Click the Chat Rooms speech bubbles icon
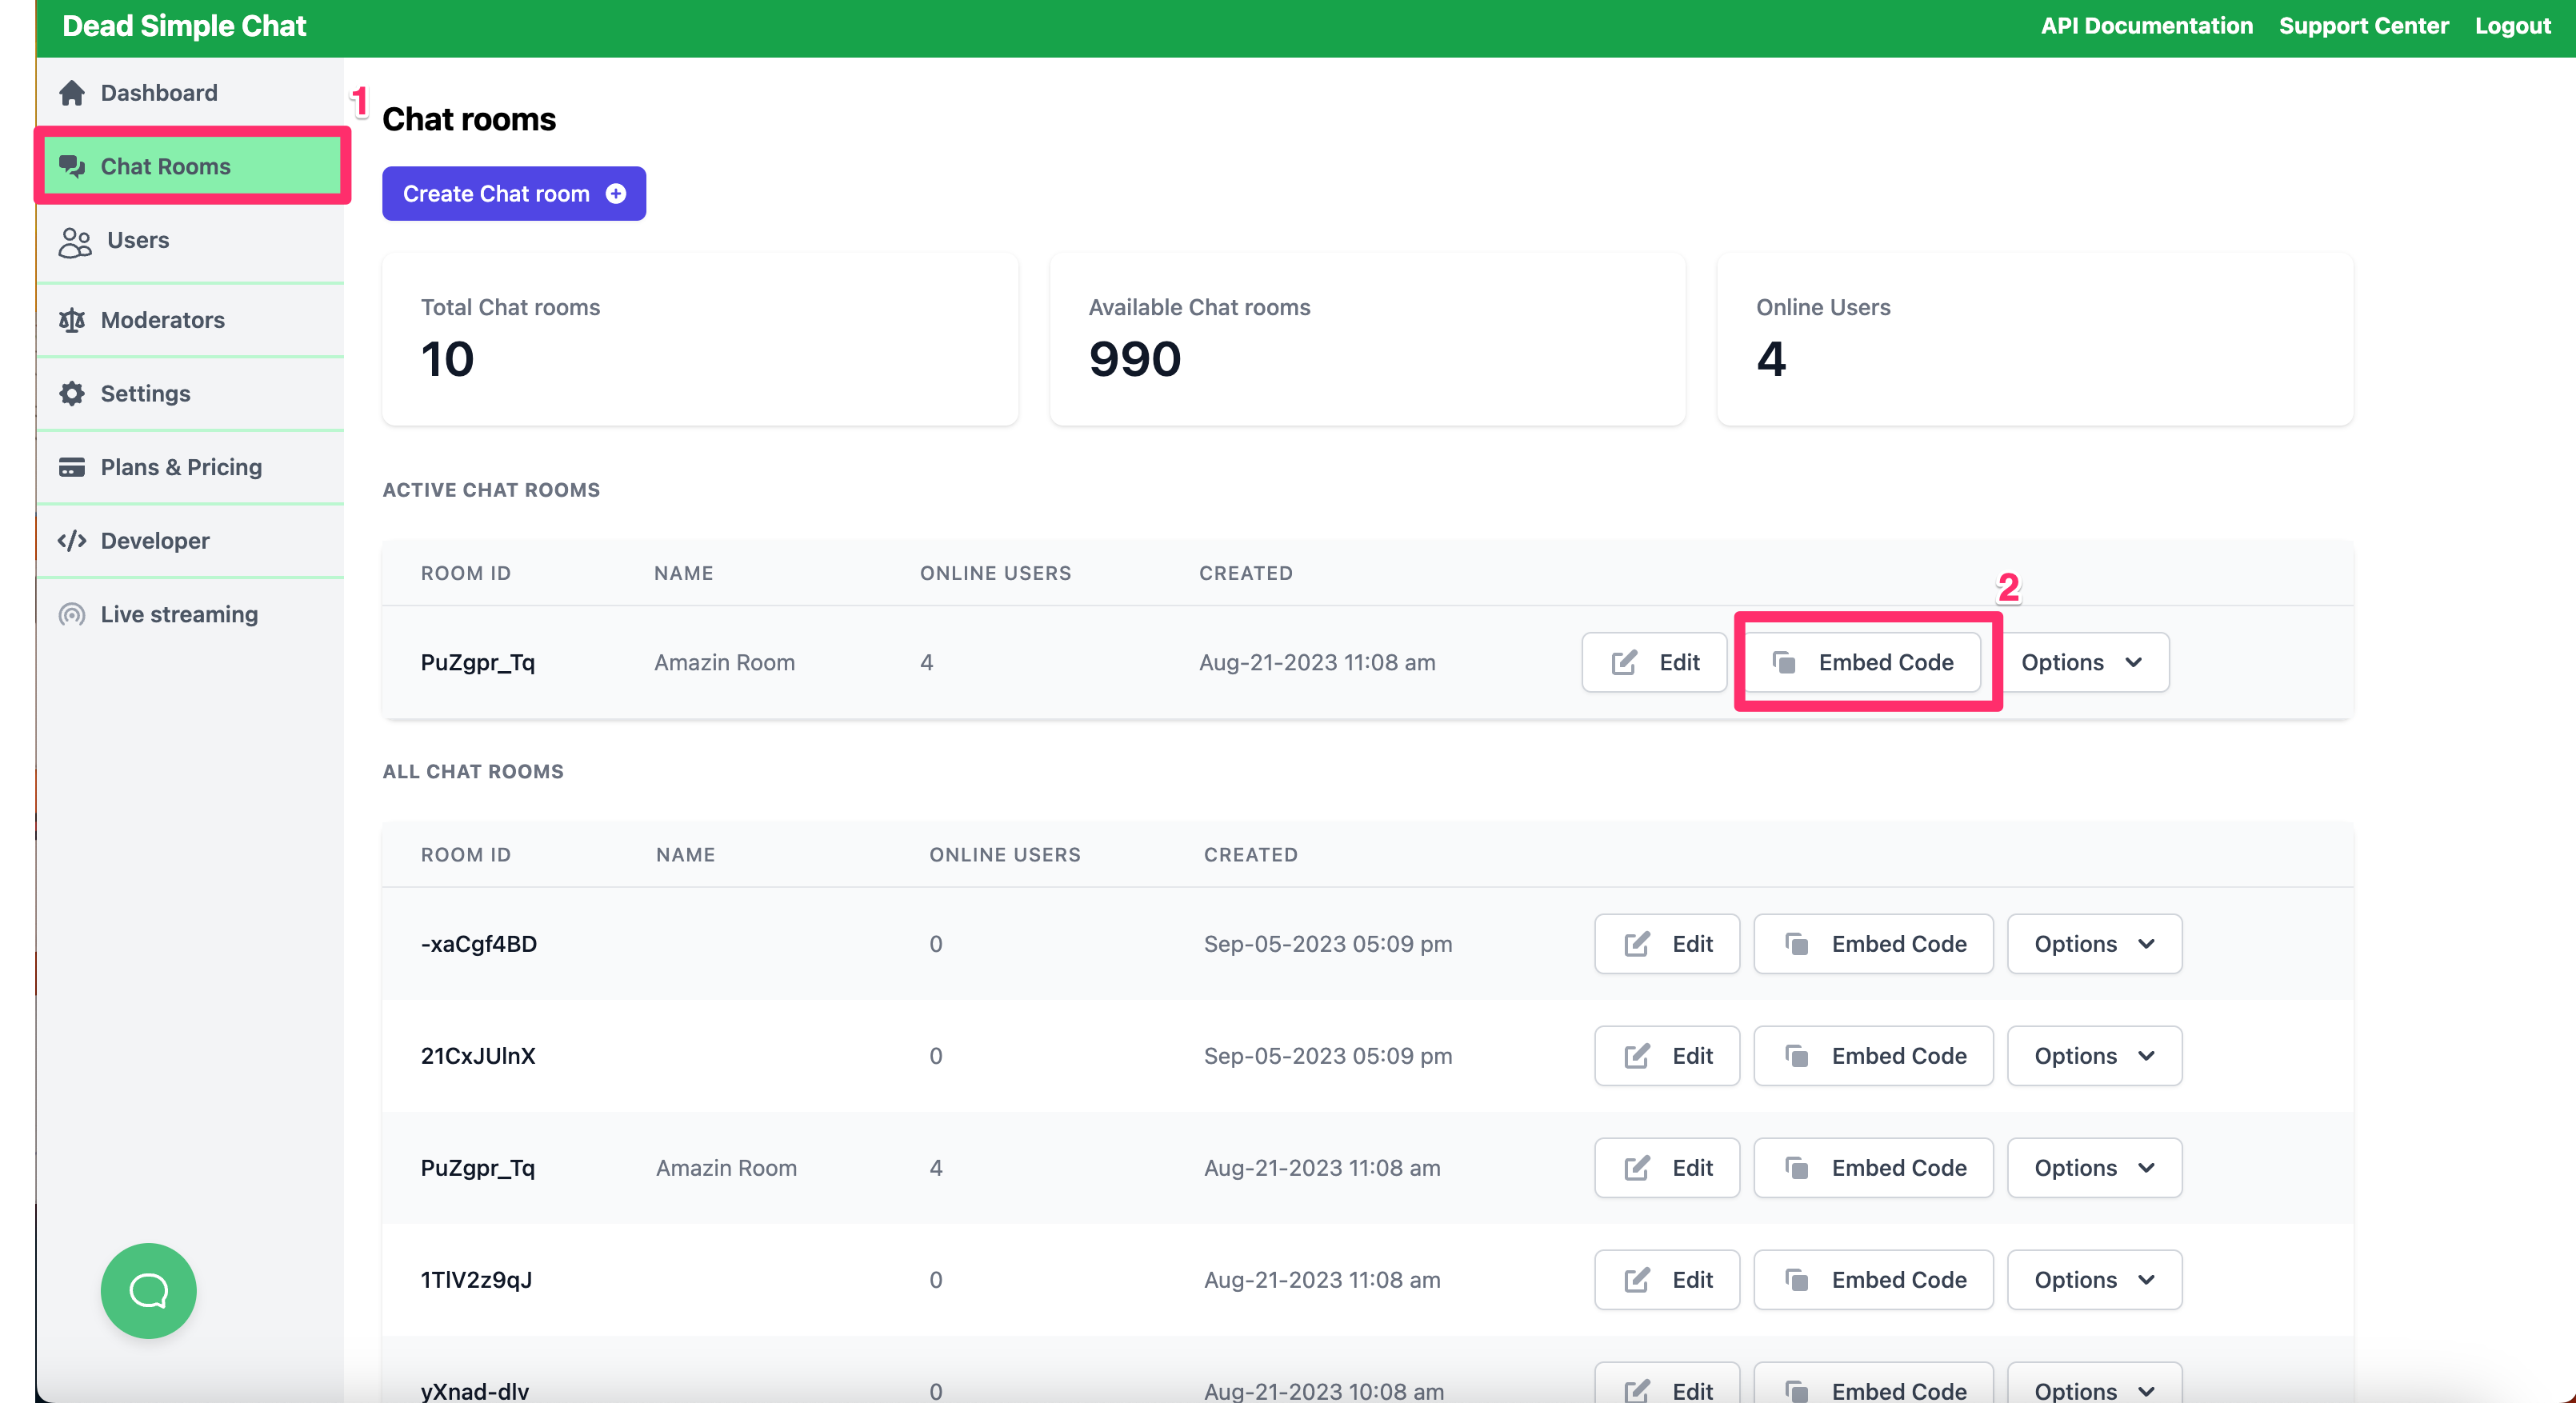 72,166
